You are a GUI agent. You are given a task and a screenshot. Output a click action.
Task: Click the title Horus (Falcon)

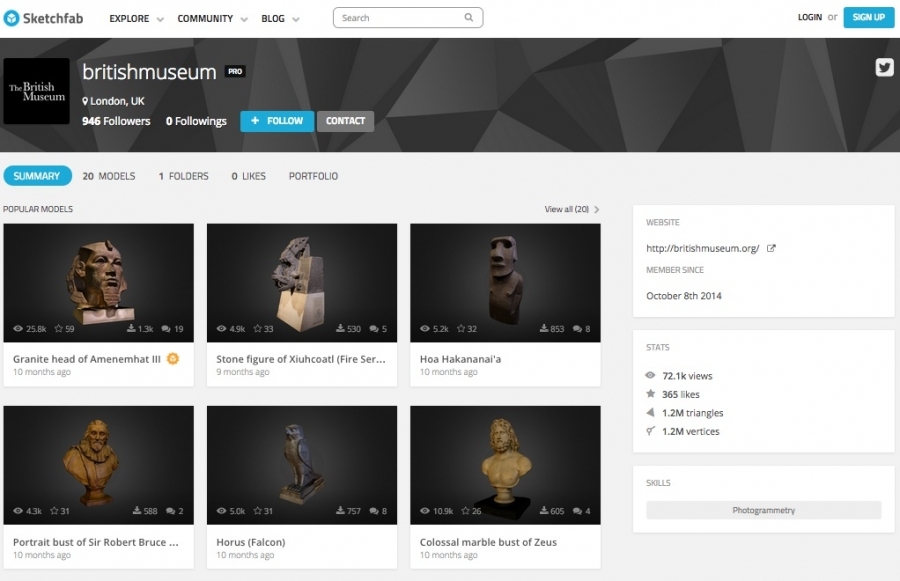[251, 542]
